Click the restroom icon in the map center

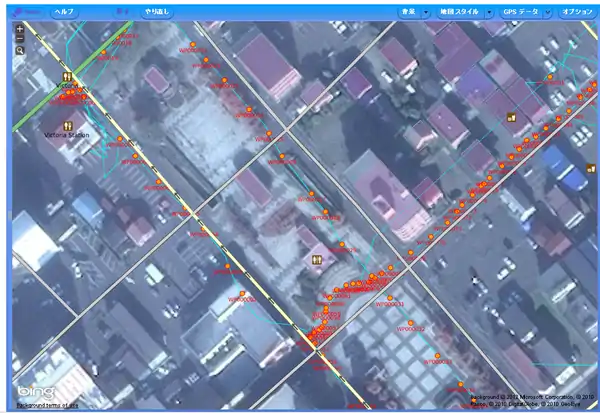tap(317, 261)
